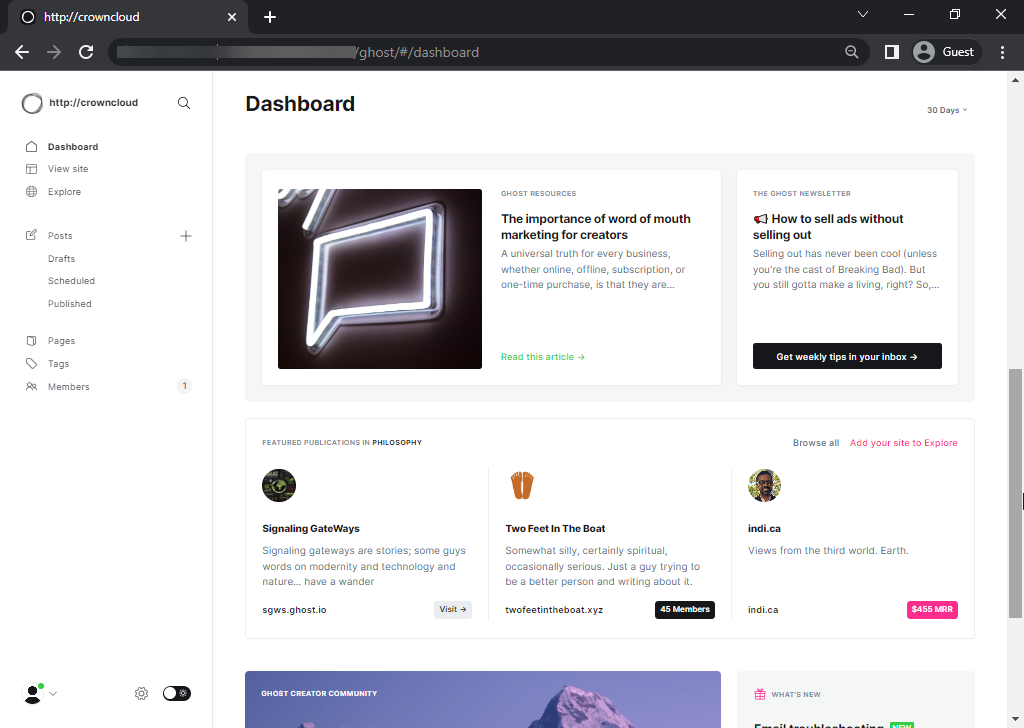Click the page vertical scrollbar thumb

1015,493
